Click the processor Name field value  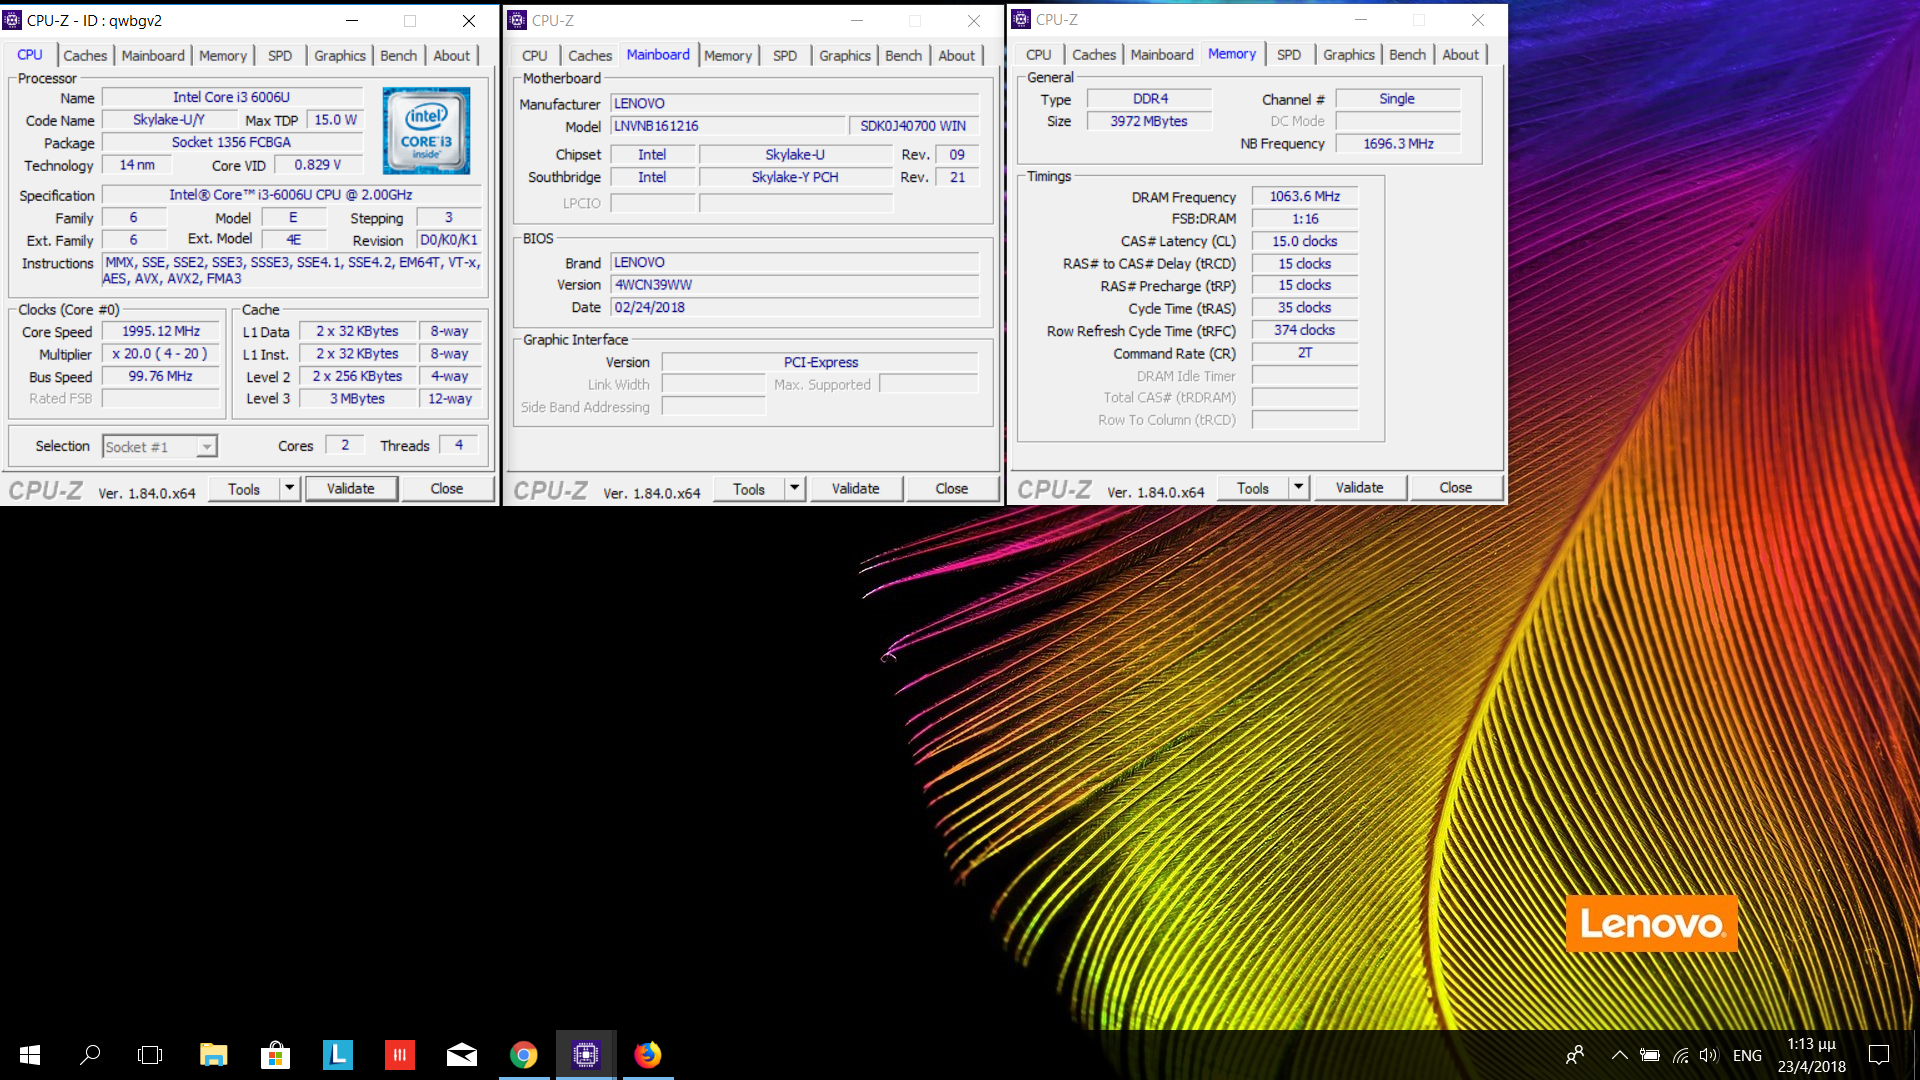click(x=232, y=97)
